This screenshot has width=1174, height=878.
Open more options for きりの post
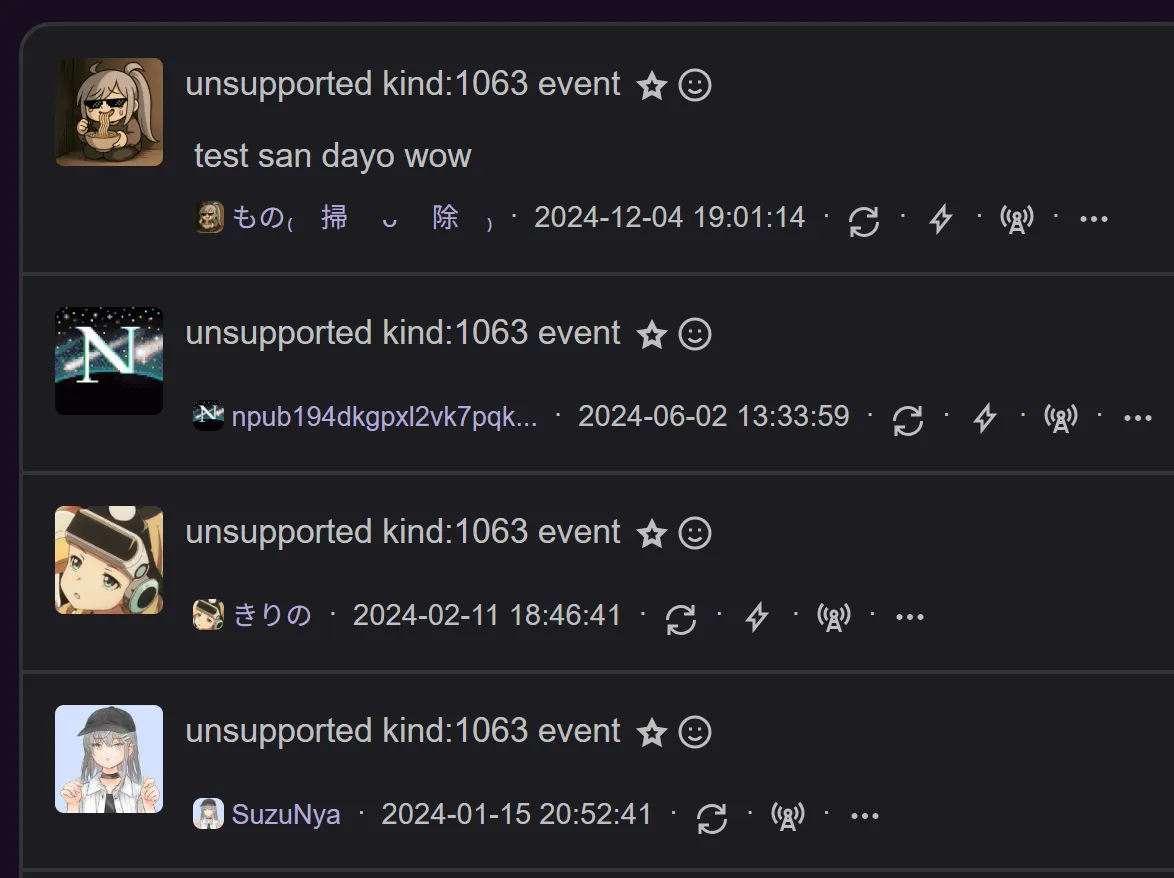(910, 617)
